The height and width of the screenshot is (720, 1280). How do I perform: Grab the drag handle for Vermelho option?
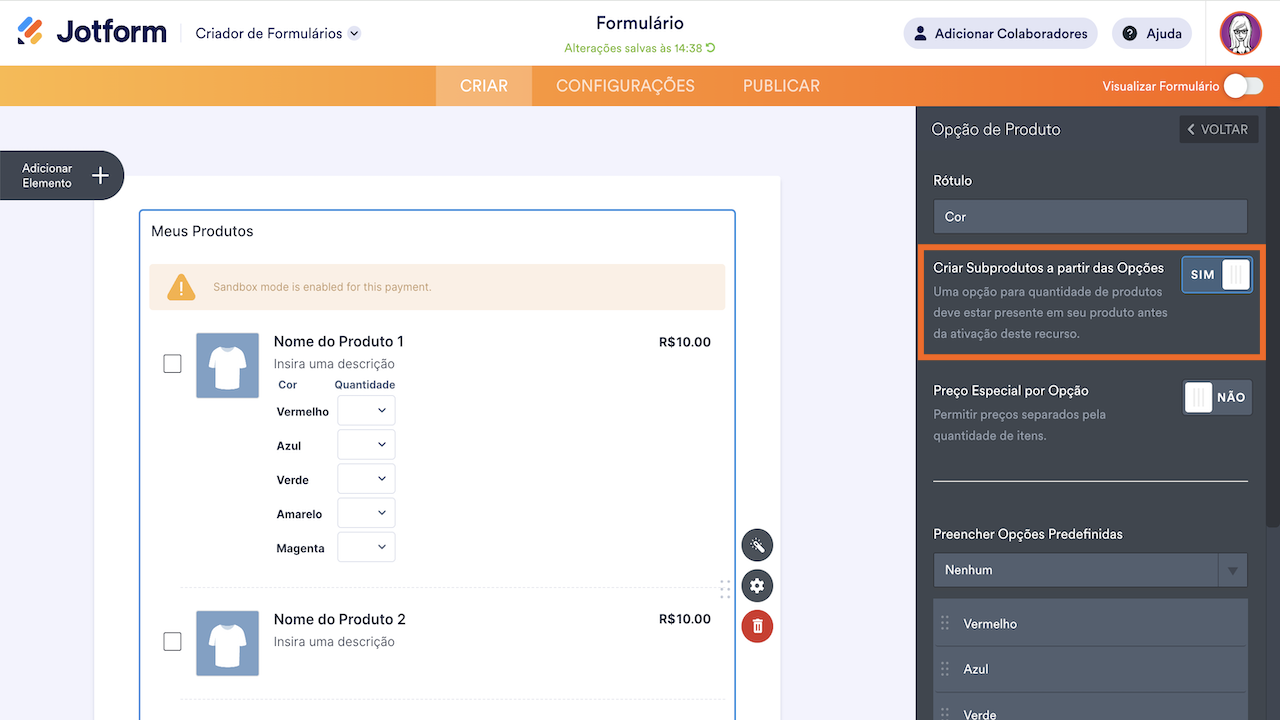pos(945,623)
